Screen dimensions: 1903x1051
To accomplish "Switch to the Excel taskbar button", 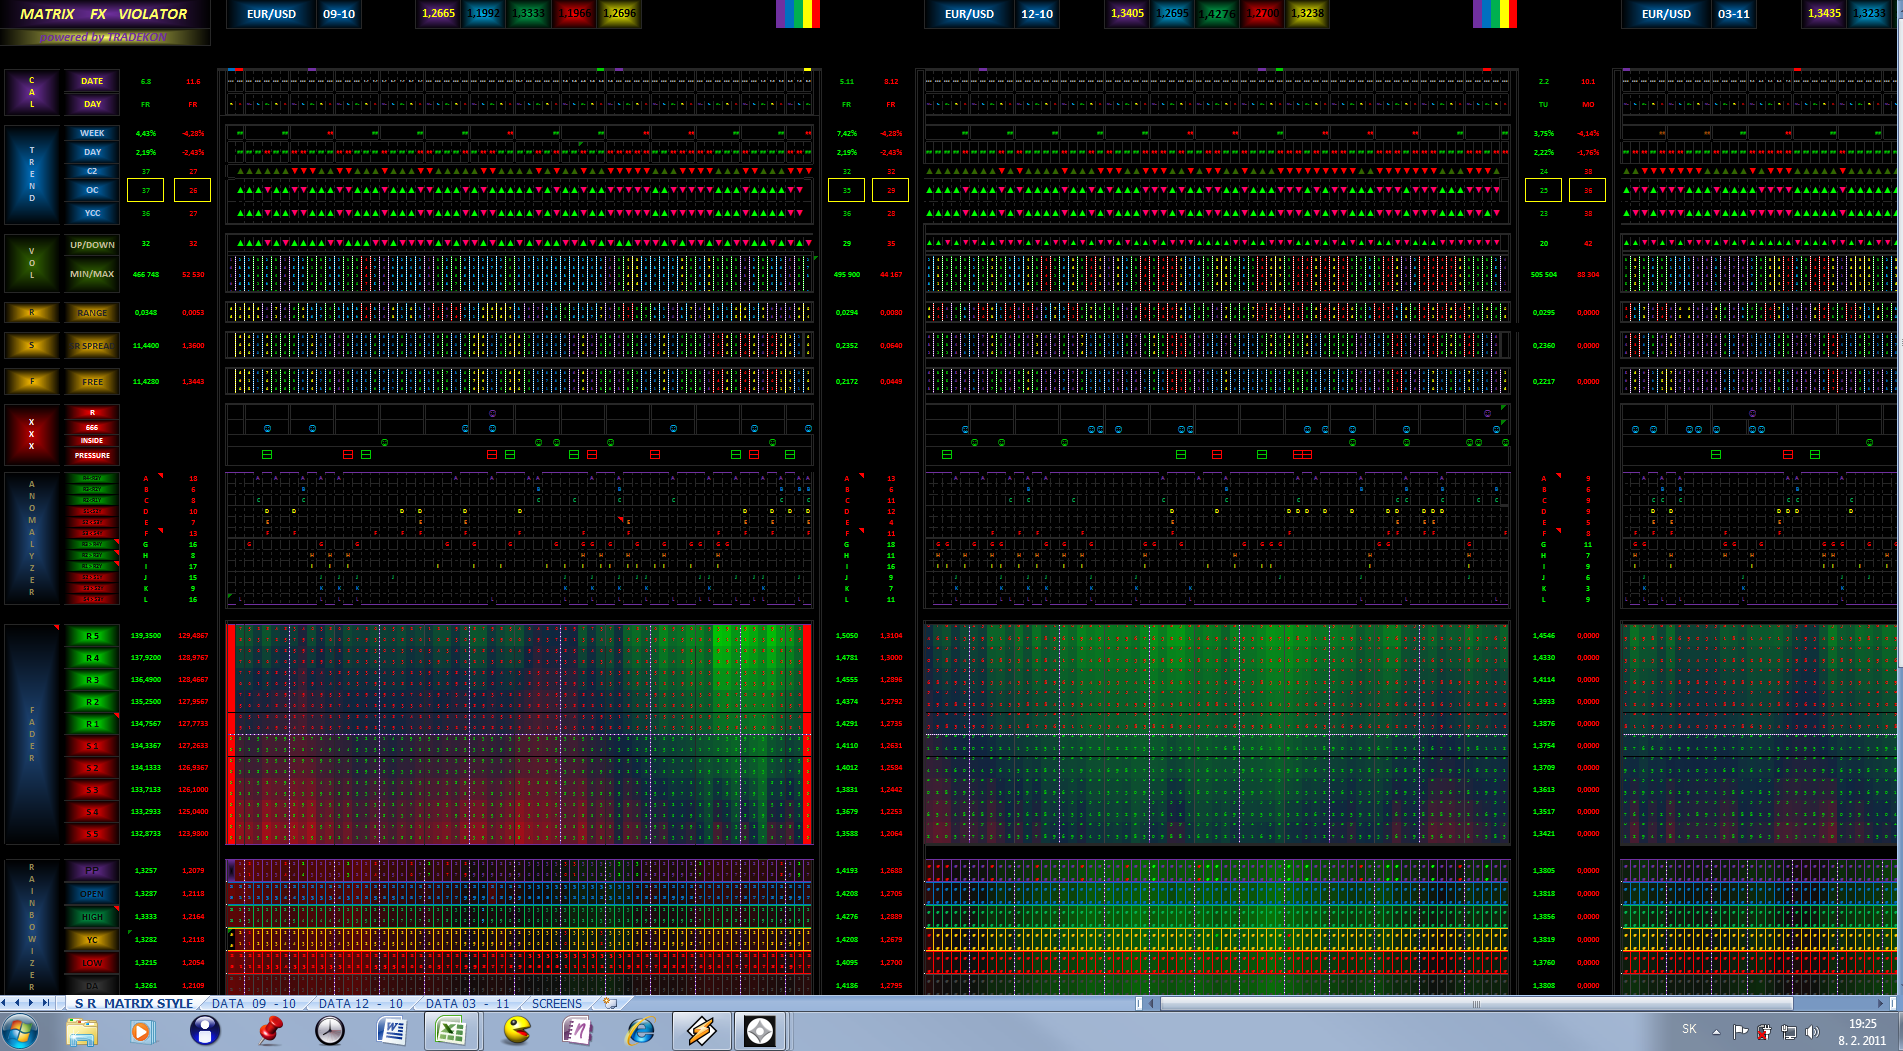I will click(452, 1031).
